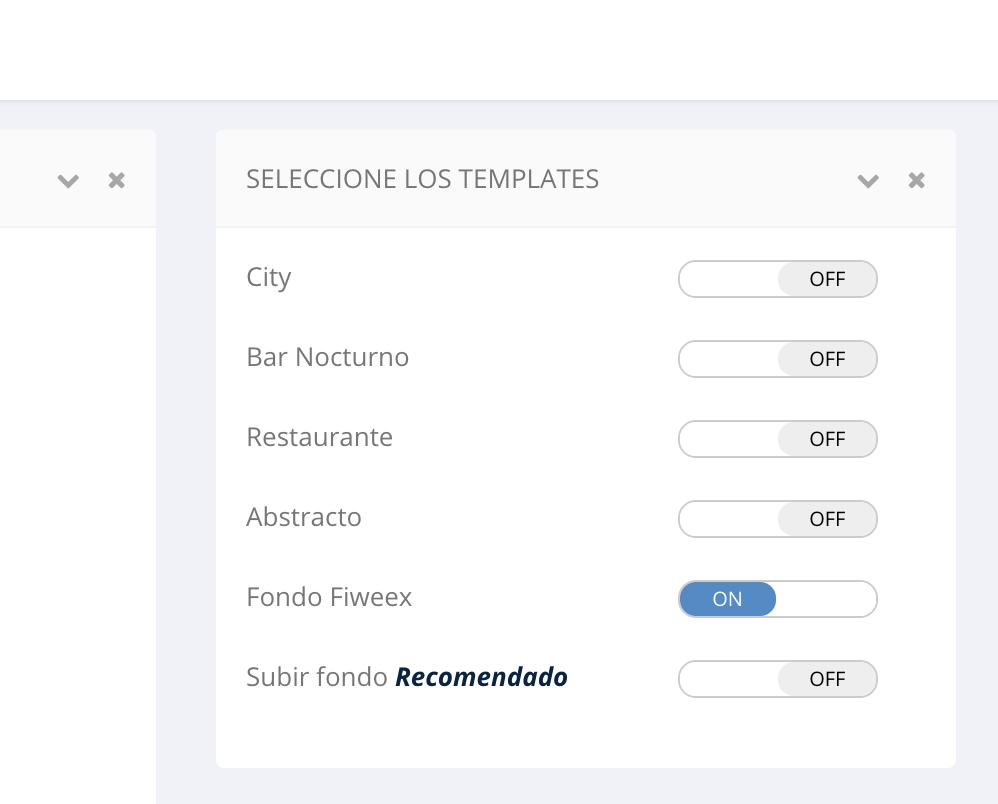Click the Restaurante template name
The image size is (998, 804).
point(320,437)
